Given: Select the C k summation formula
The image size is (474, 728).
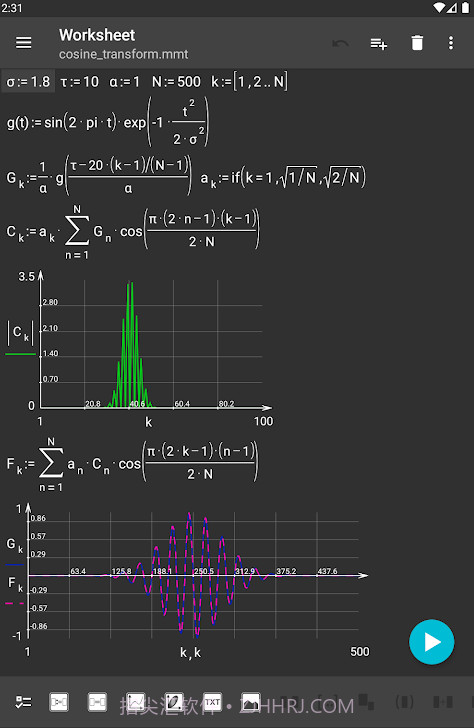Looking at the screenshot, I should [x=133, y=231].
